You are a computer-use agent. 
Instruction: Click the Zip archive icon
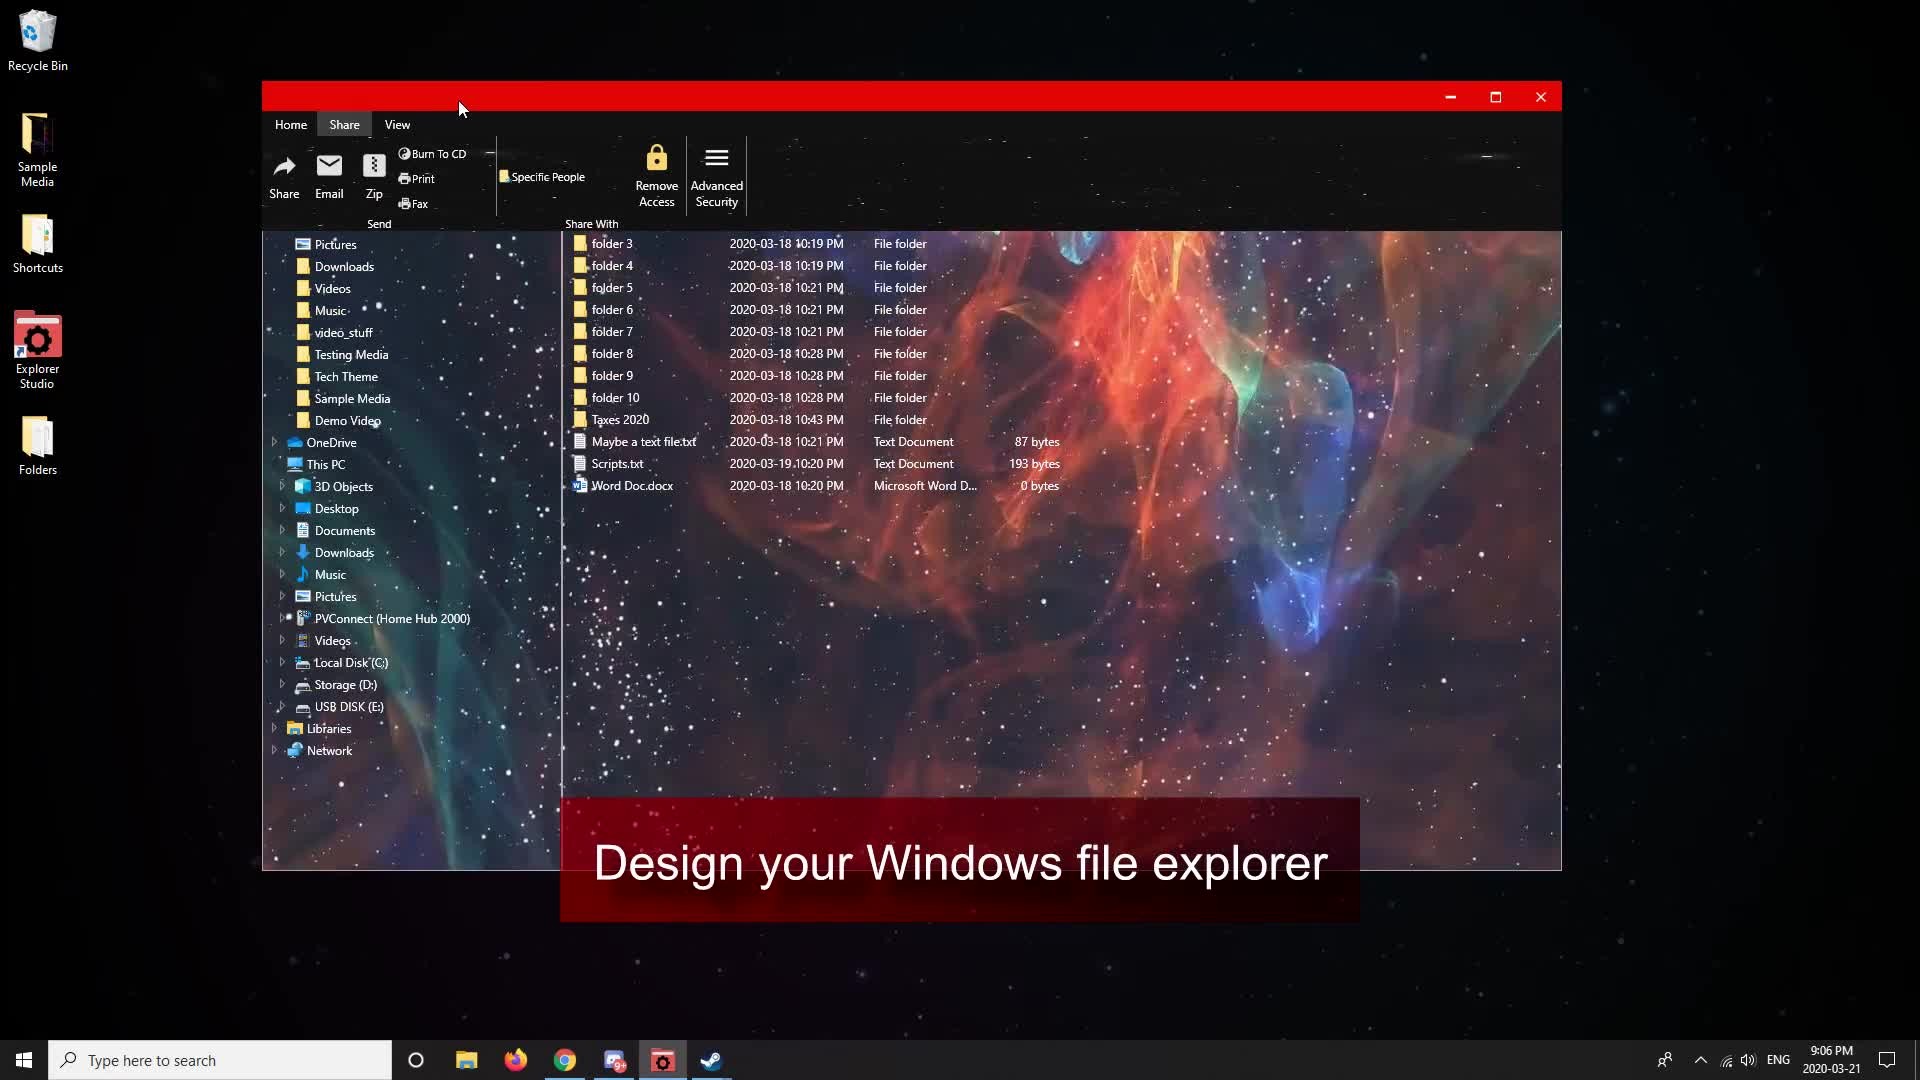374,166
